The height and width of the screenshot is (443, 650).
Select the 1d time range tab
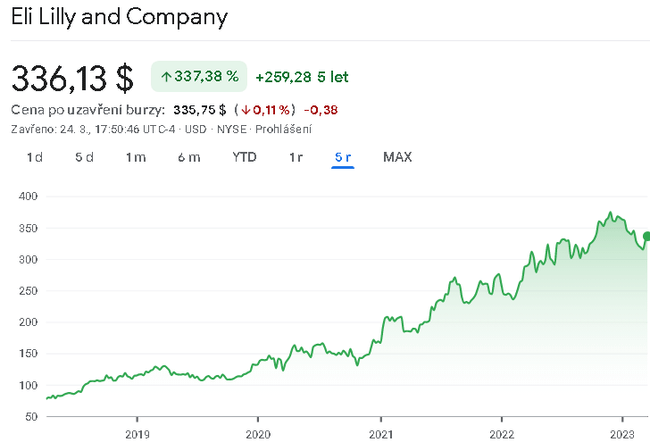tap(35, 157)
